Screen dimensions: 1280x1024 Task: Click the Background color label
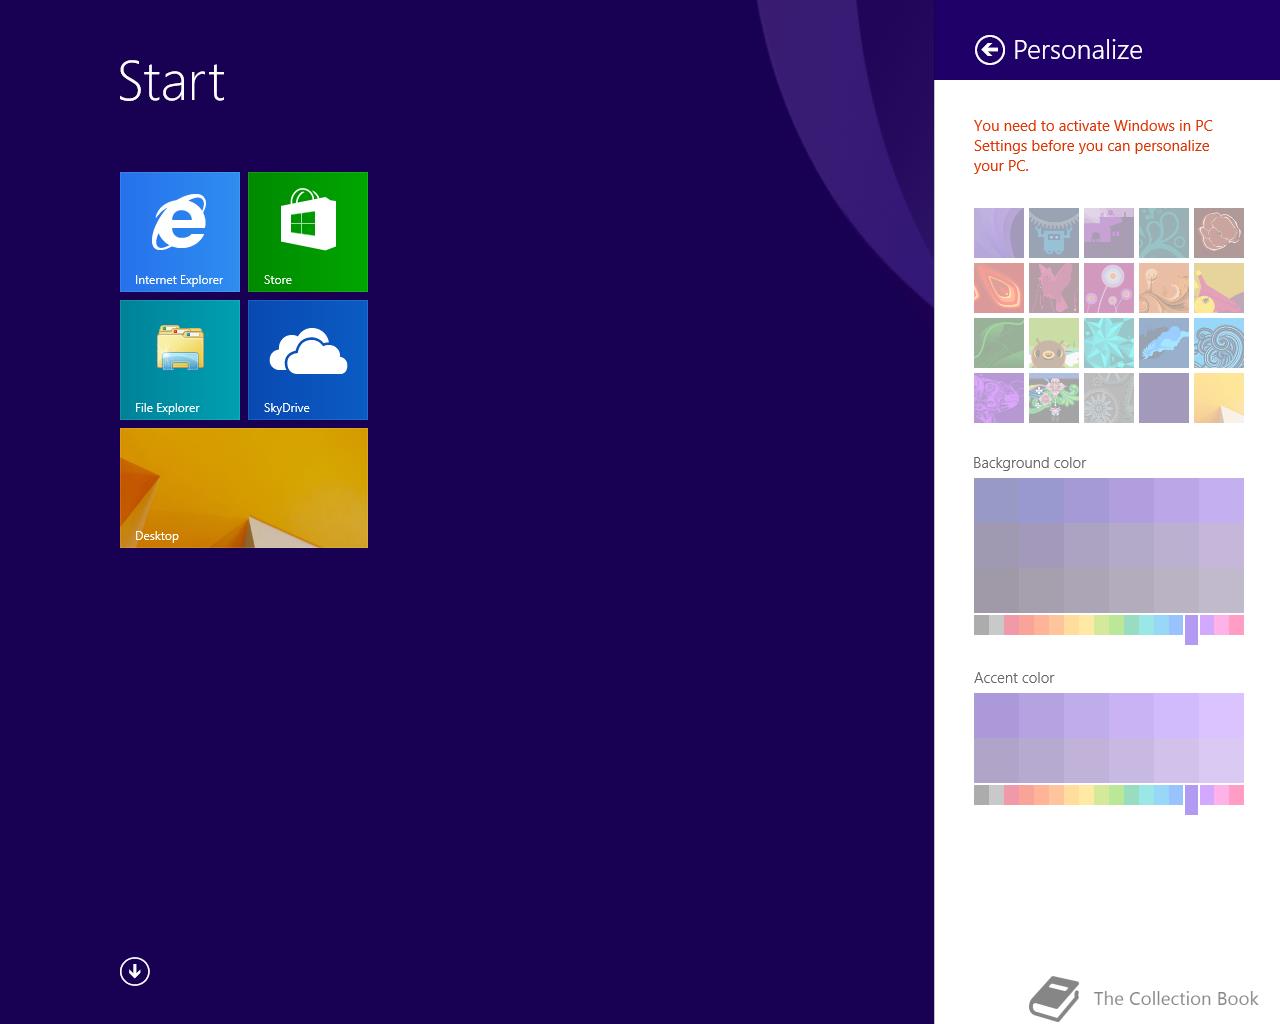click(x=1029, y=463)
